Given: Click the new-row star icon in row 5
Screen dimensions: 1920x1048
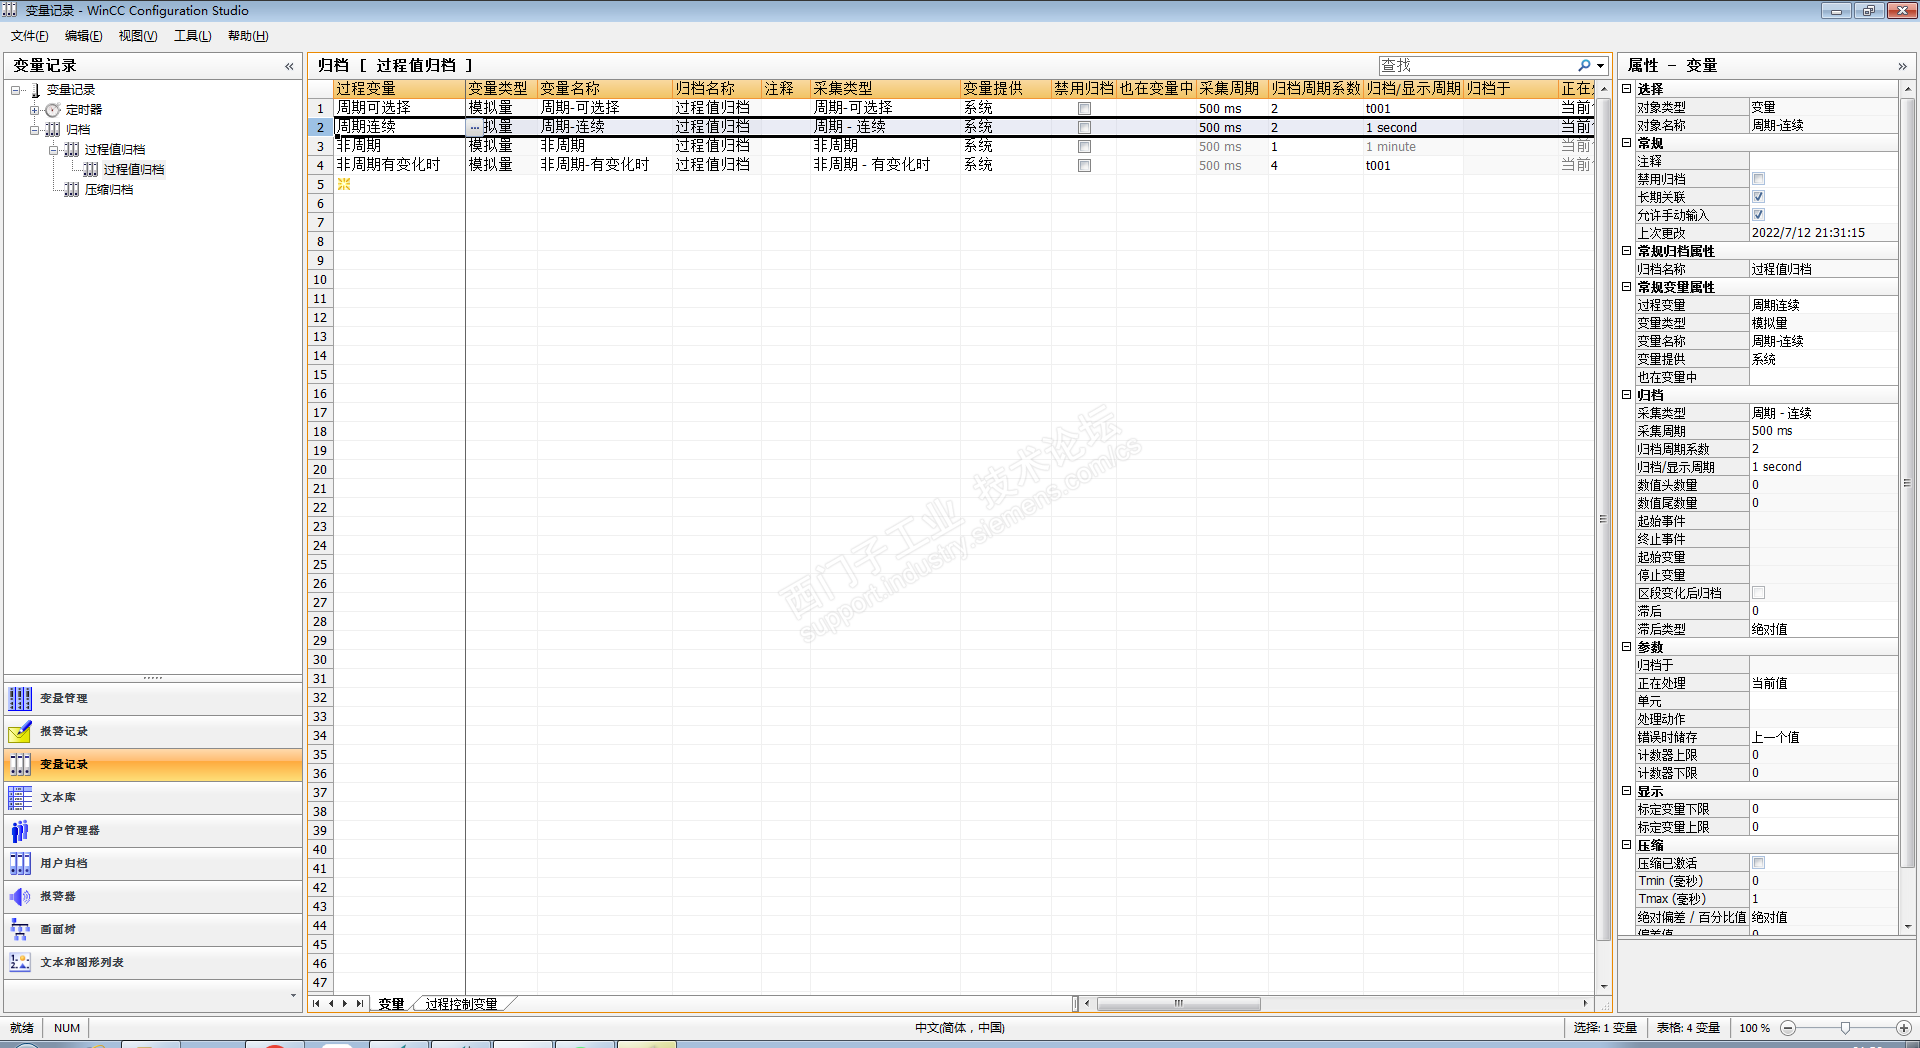Looking at the screenshot, I should pyautogui.click(x=344, y=184).
